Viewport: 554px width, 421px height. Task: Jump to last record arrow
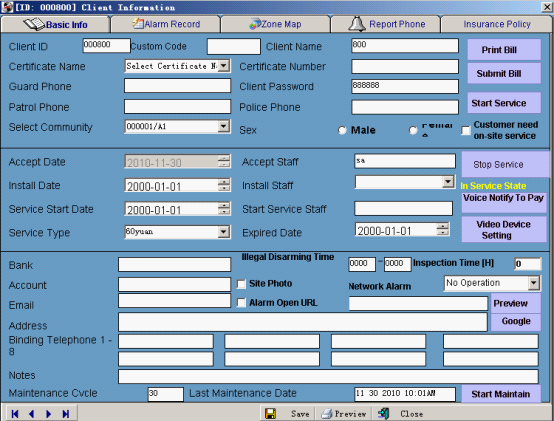coord(66,414)
